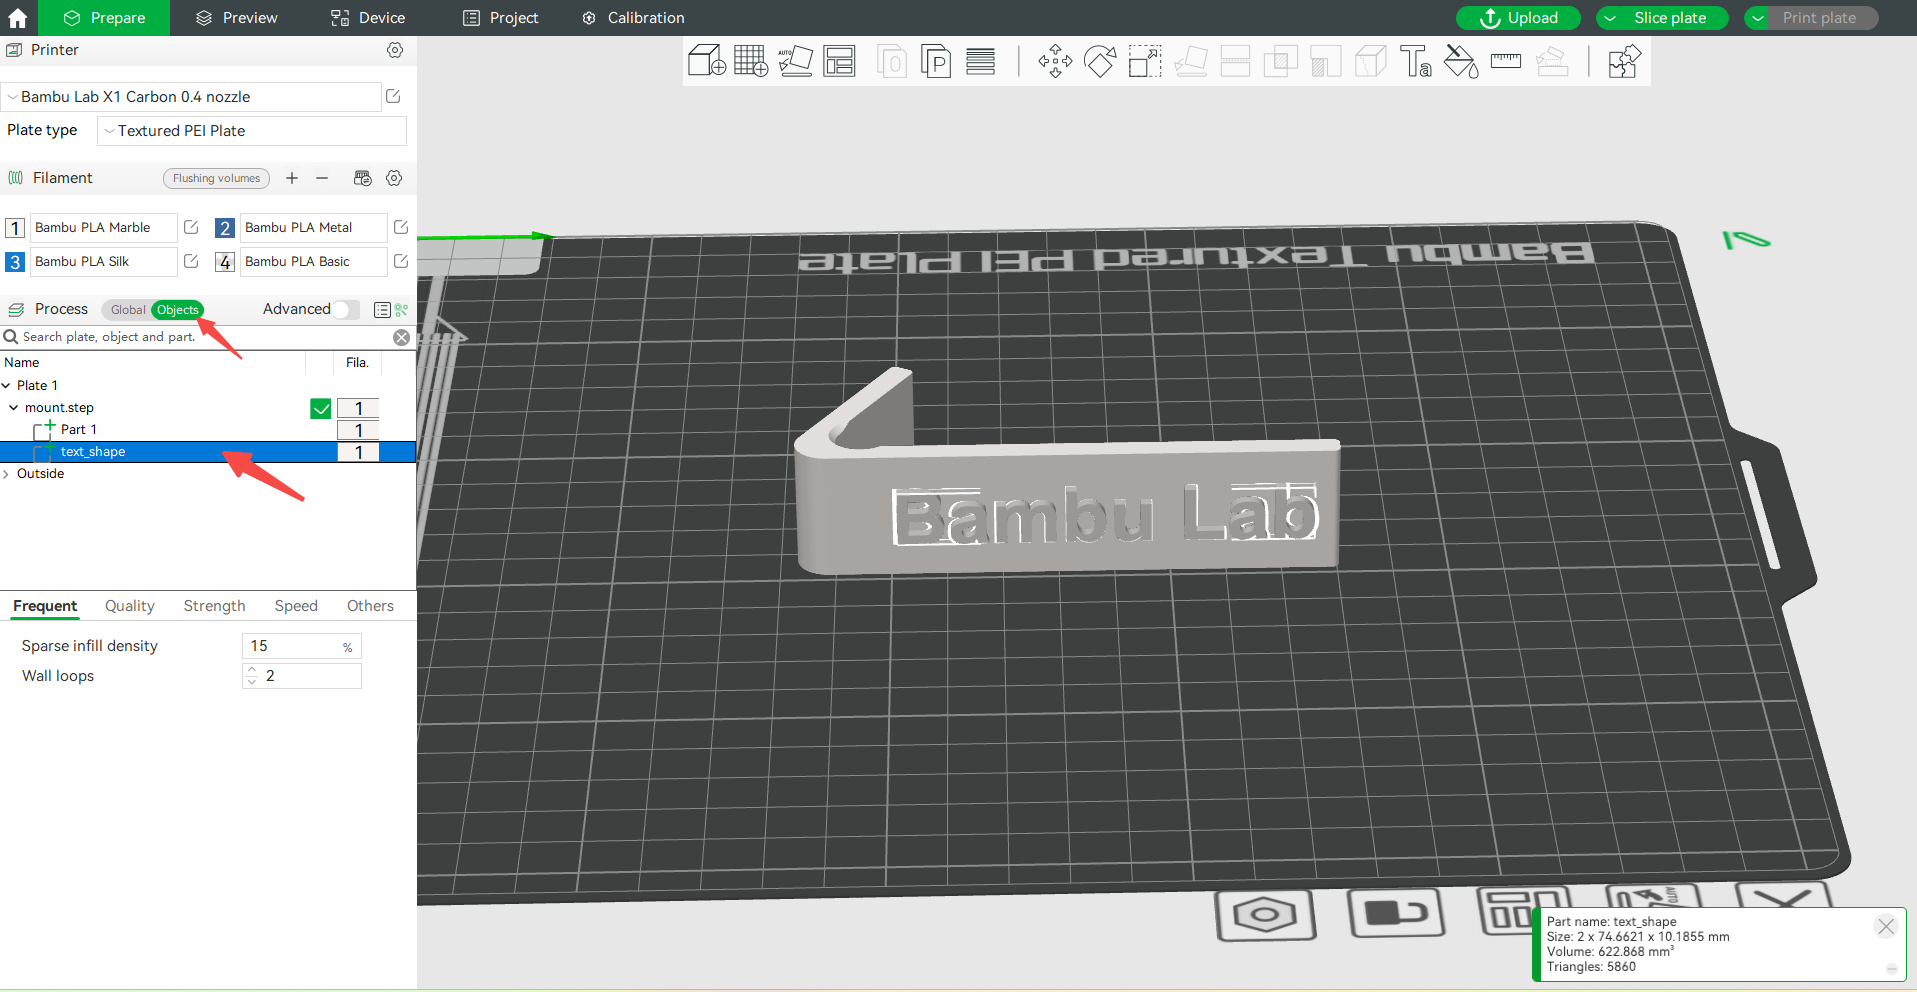This screenshot has width=1917, height=992.
Task: Open the Slice plate dropdown arrow
Action: (x=1610, y=18)
